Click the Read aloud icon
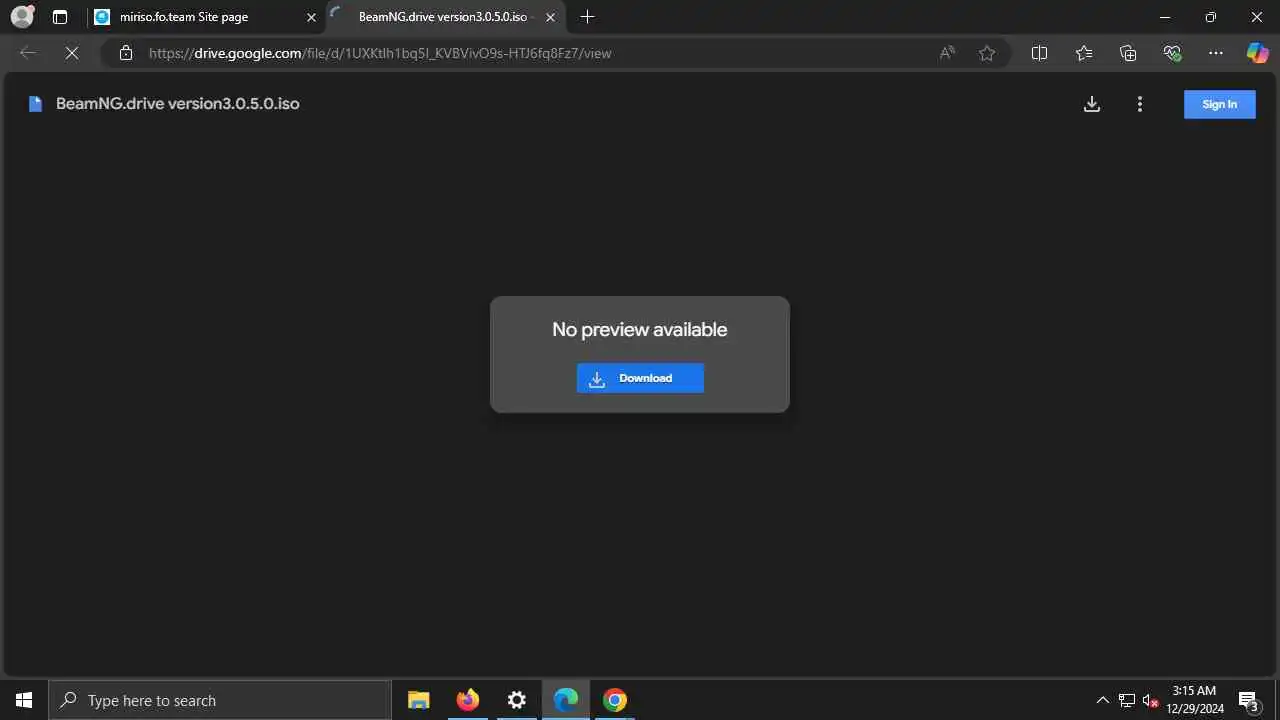The width and height of the screenshot is (1280, 720). pos(947,53)
